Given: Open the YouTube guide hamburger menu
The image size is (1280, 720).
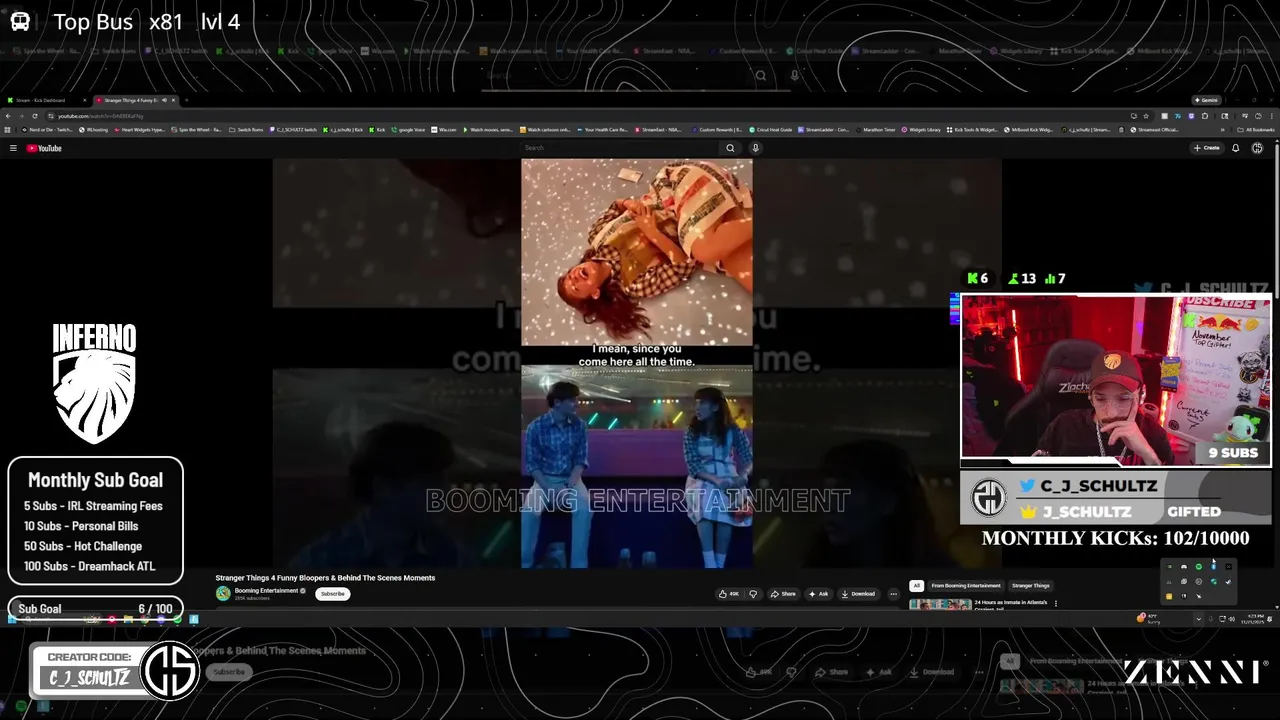Looking at the screenshot, I should [x=13, y=148].
